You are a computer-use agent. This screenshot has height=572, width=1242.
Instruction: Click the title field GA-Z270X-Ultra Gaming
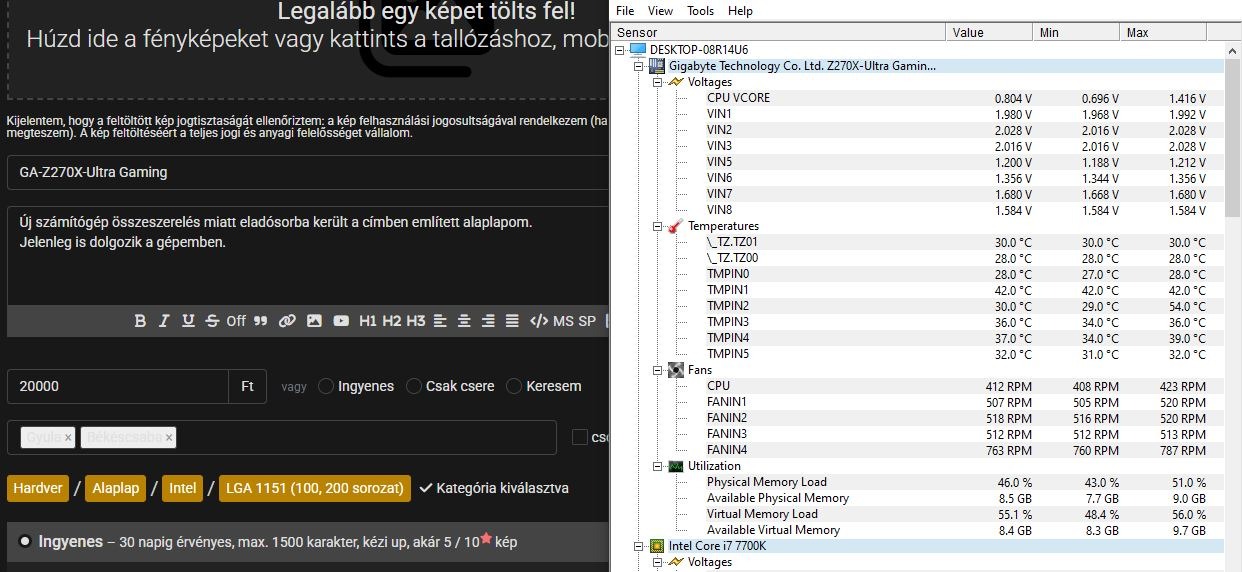(308, 172)
